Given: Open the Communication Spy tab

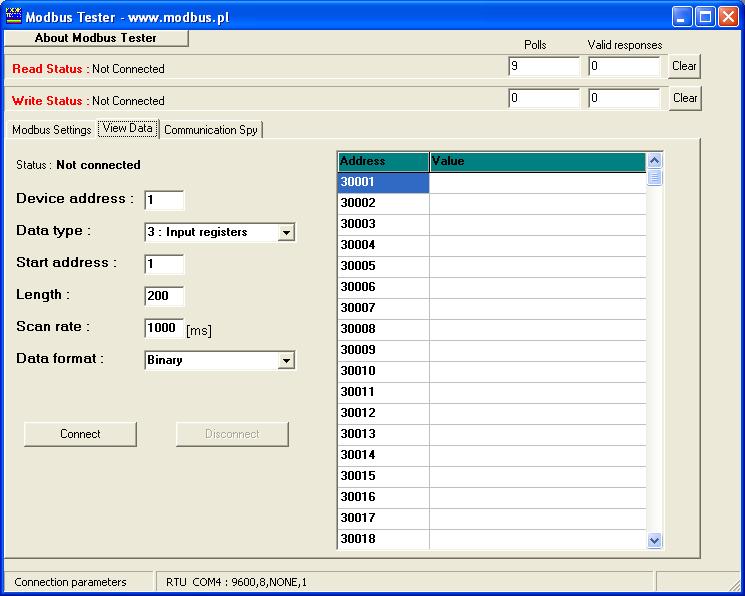Looking at the screenshot, I should pyautogui.click(x=211, y=130).
